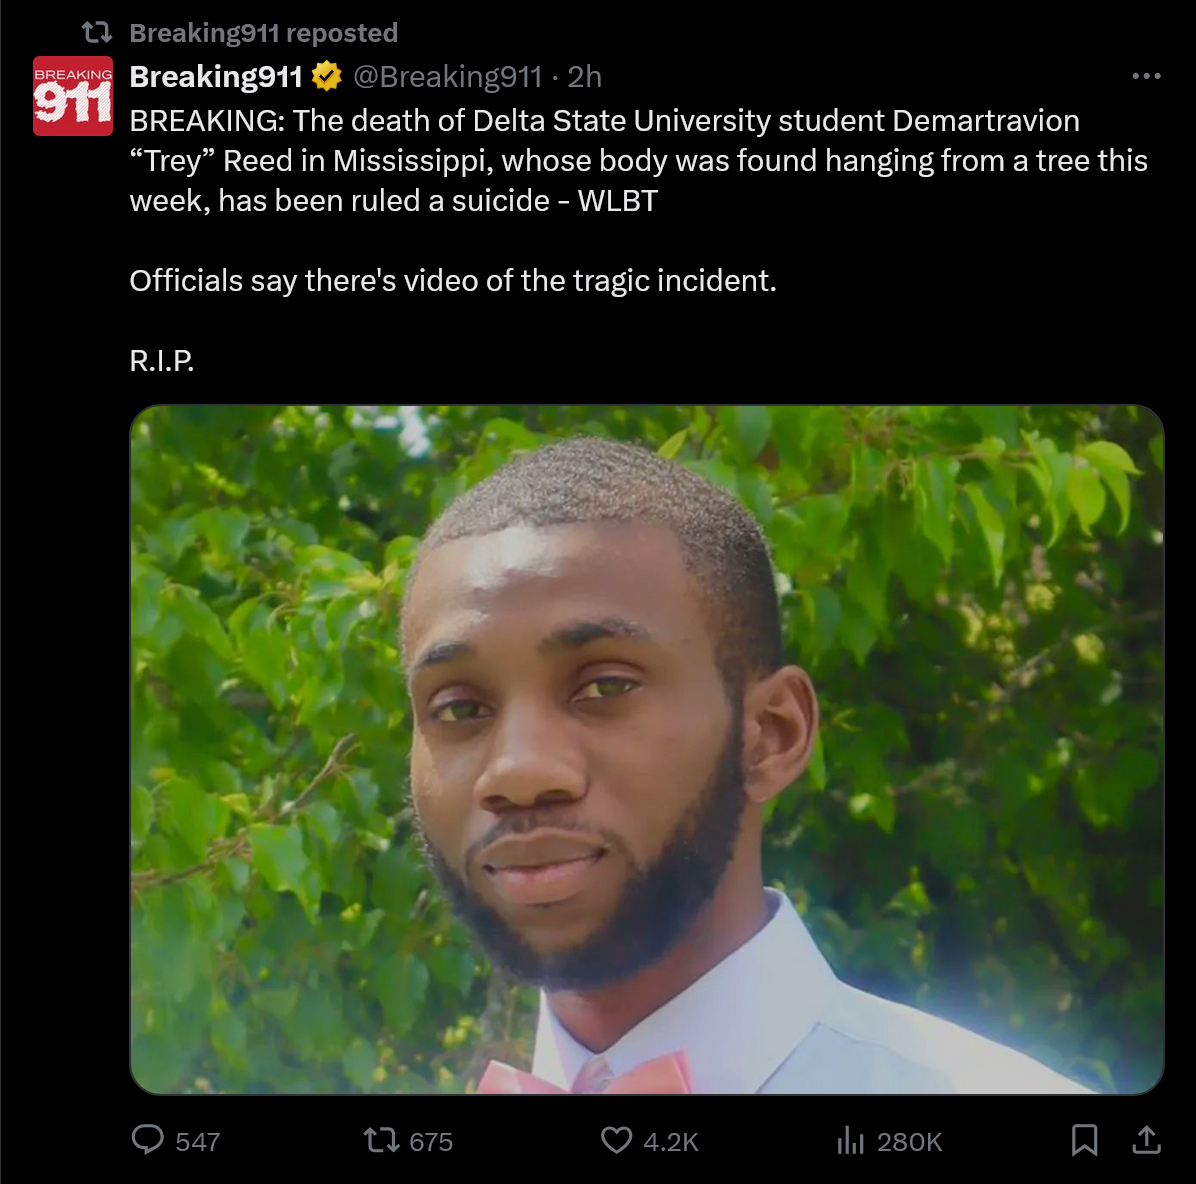
Task: Open the attached photo in the tweet
Action: pos(647,750)
